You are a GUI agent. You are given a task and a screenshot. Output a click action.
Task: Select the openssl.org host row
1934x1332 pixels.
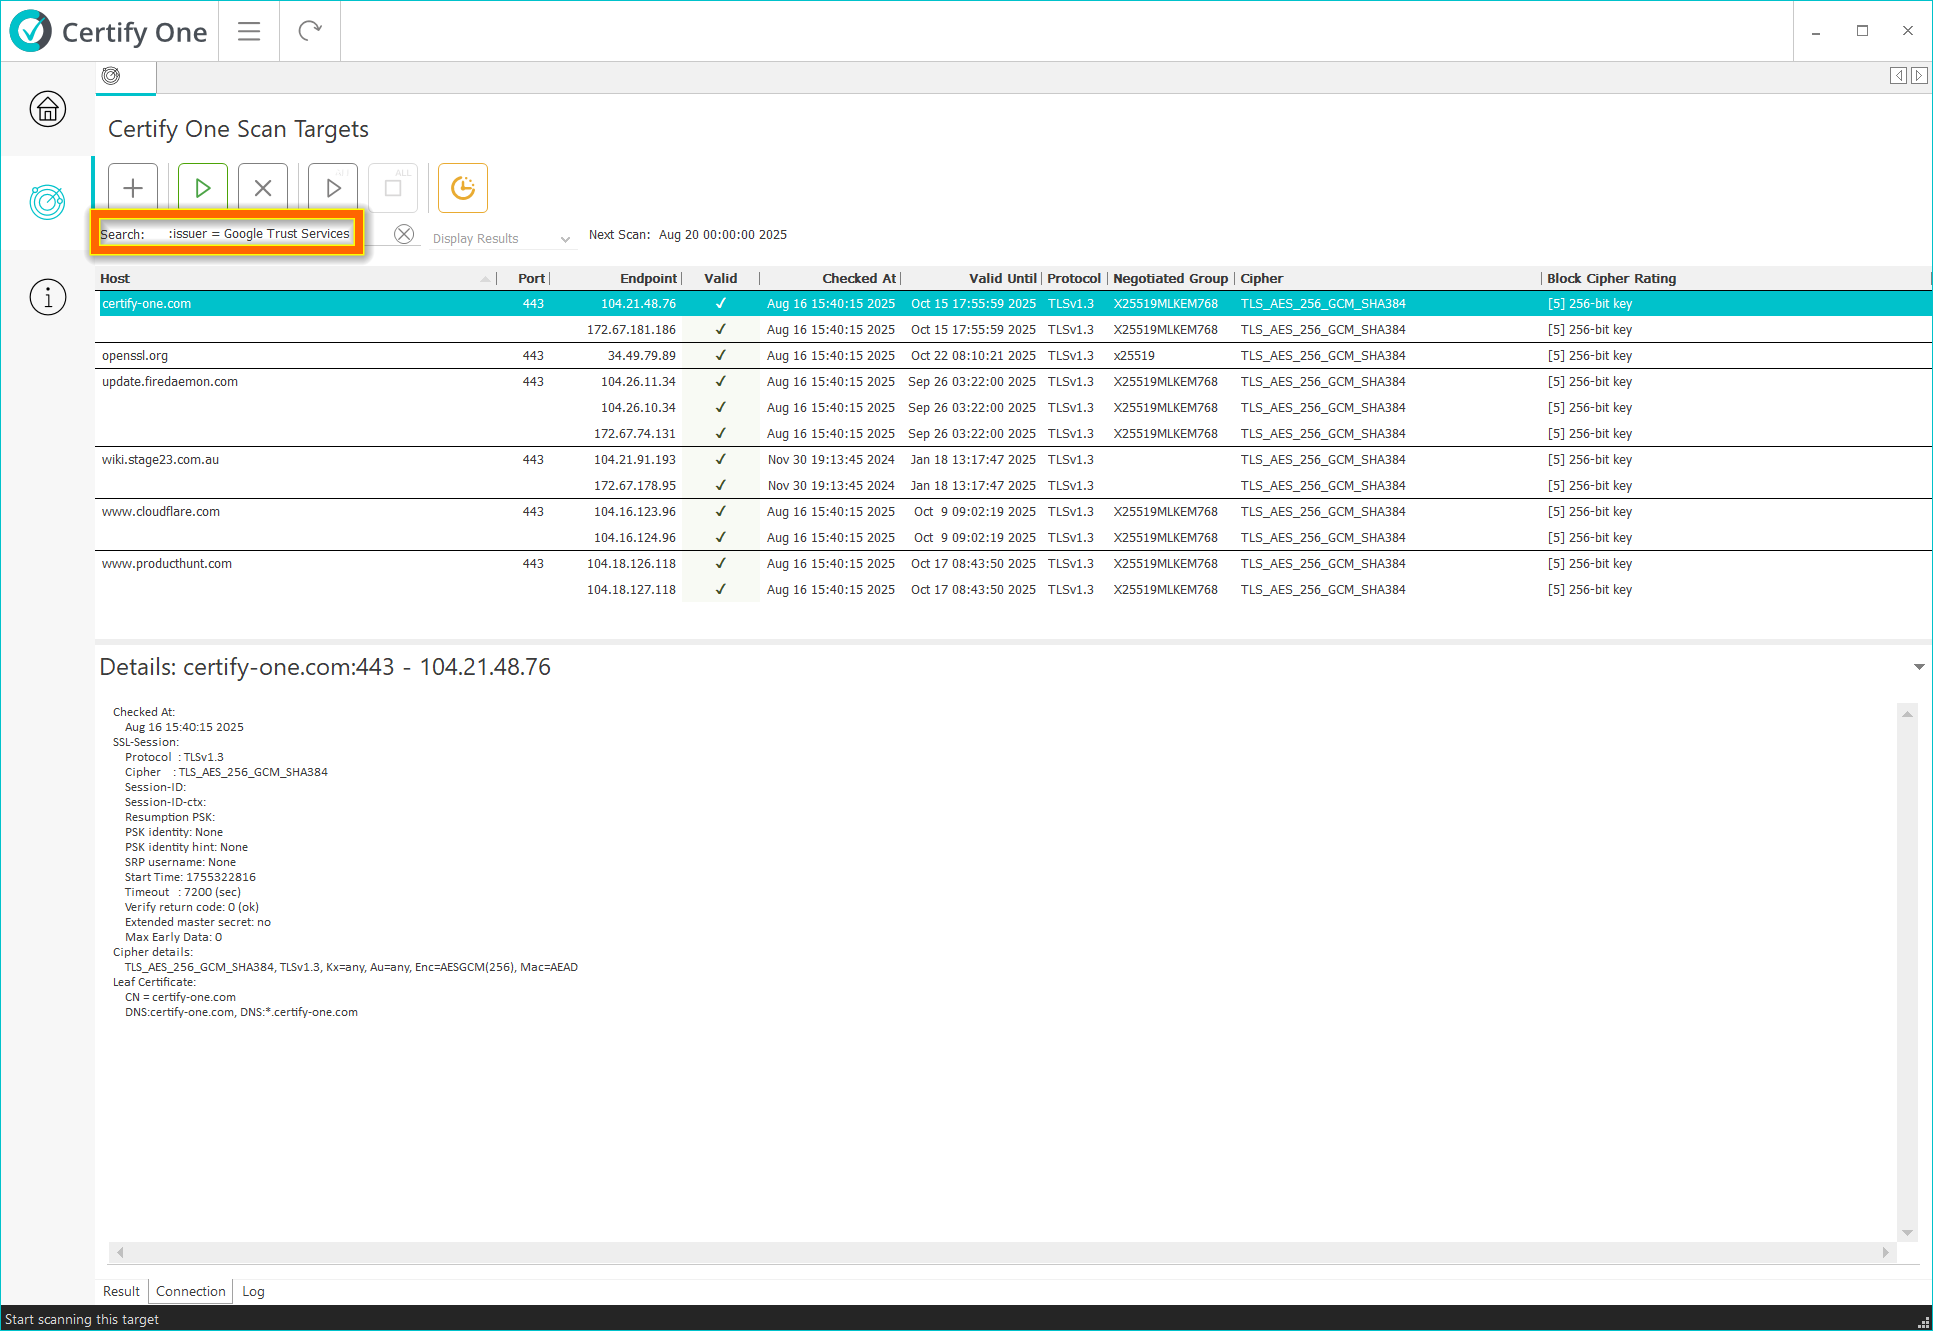135,356
